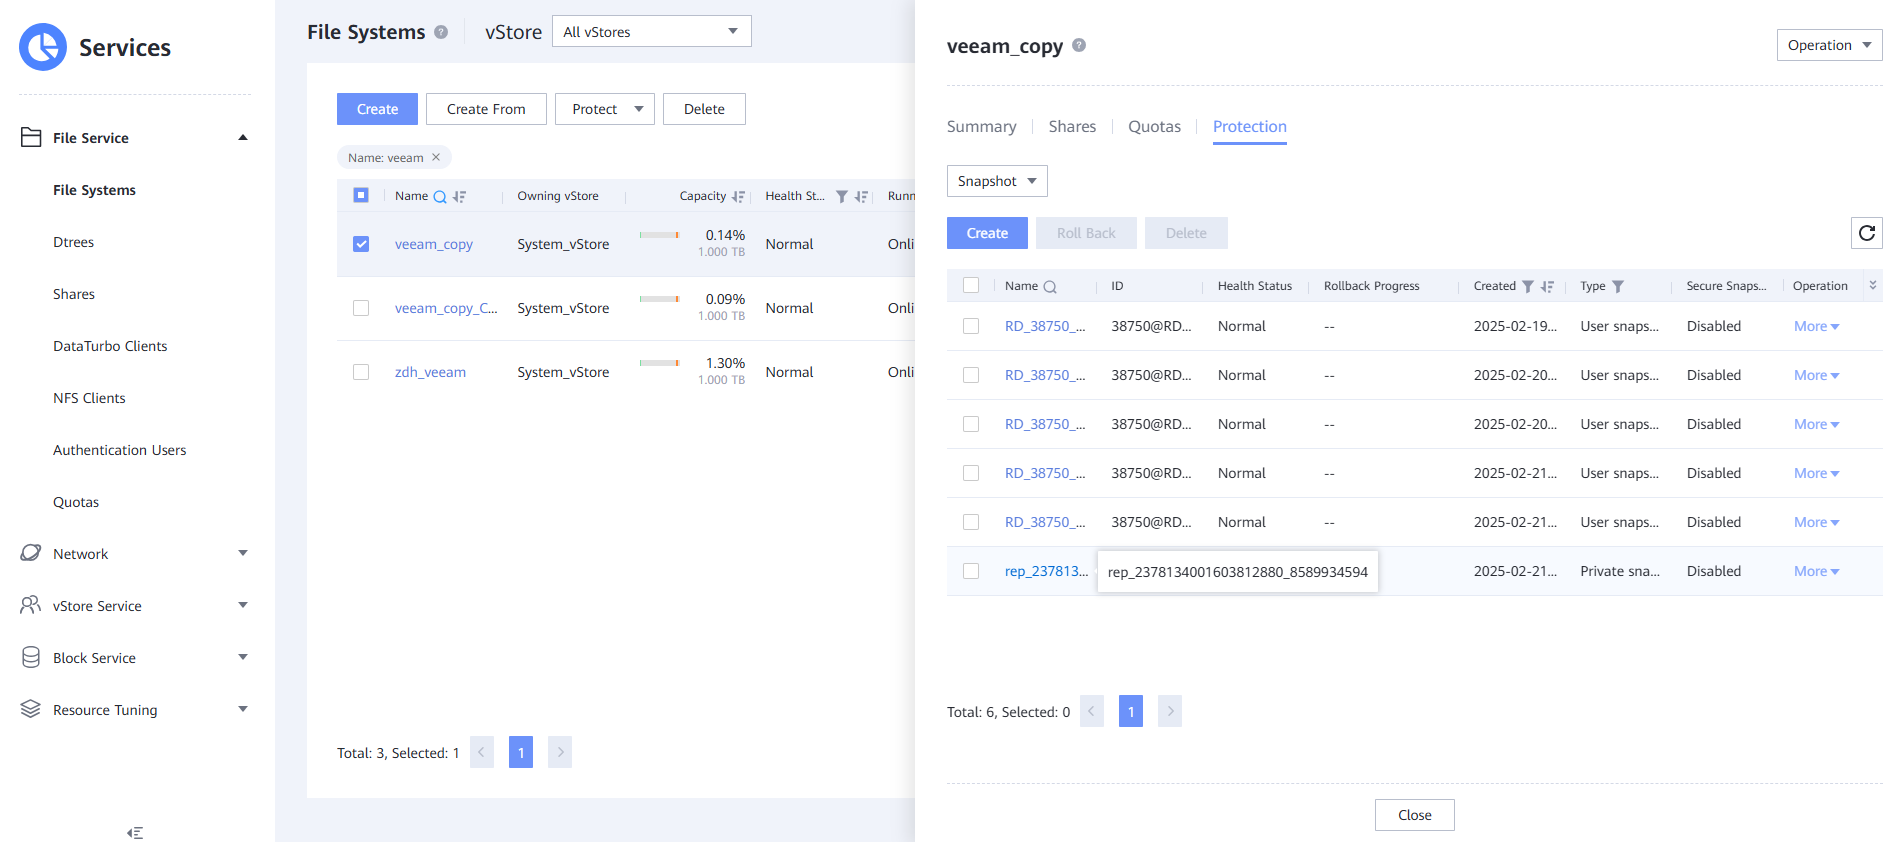1901x842 pixels.
Task: Open the veeam_copy_C... file system link
Action: 445,308
